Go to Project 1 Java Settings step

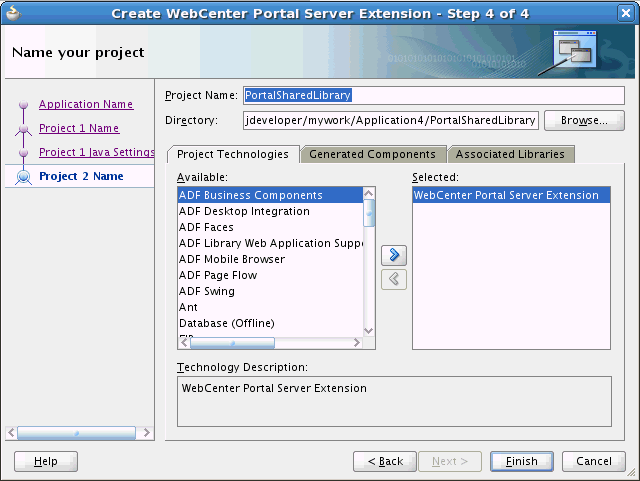click(97, 152)
